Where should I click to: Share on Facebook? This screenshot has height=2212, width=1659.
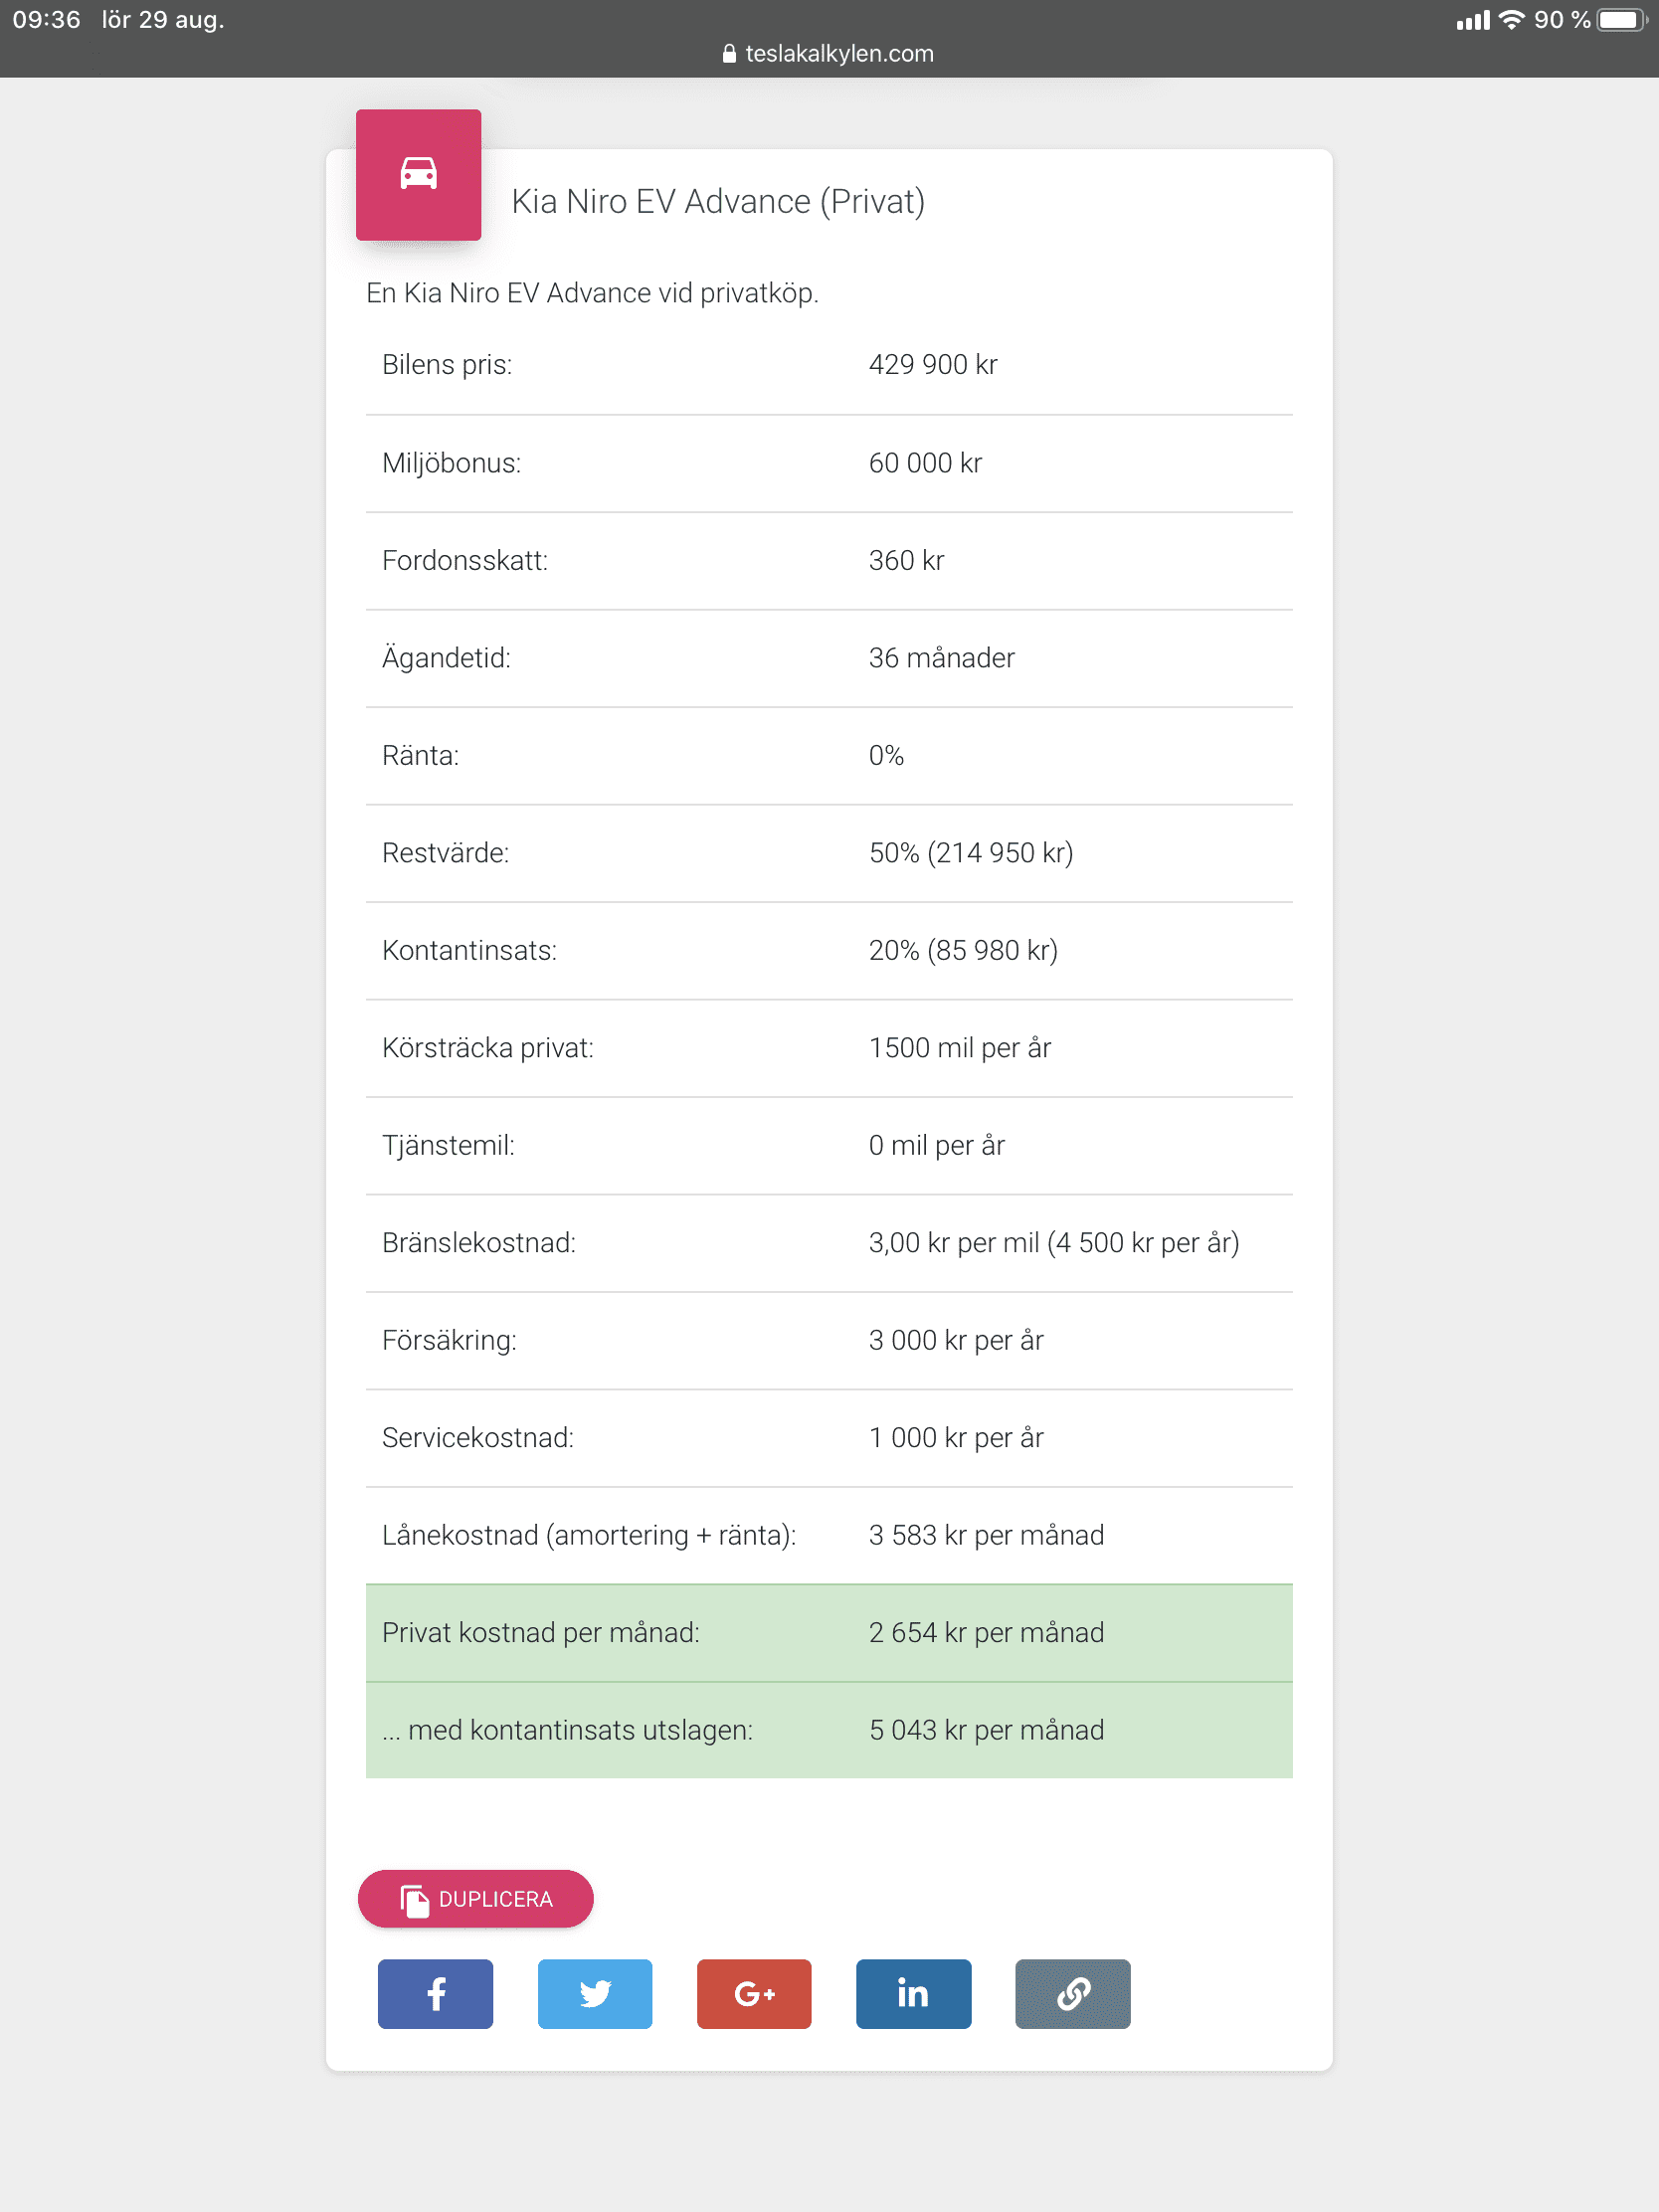[x=435, y=1993]
